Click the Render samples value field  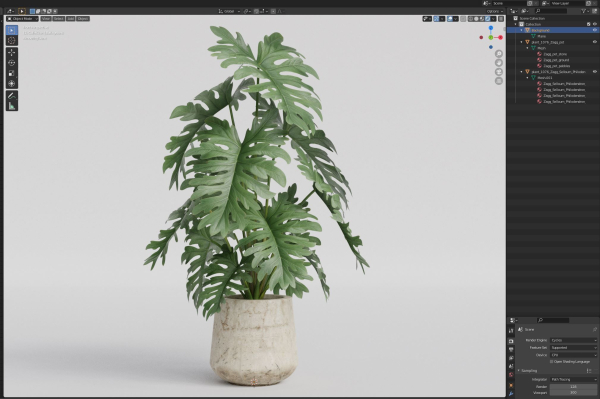pos(573,387)
